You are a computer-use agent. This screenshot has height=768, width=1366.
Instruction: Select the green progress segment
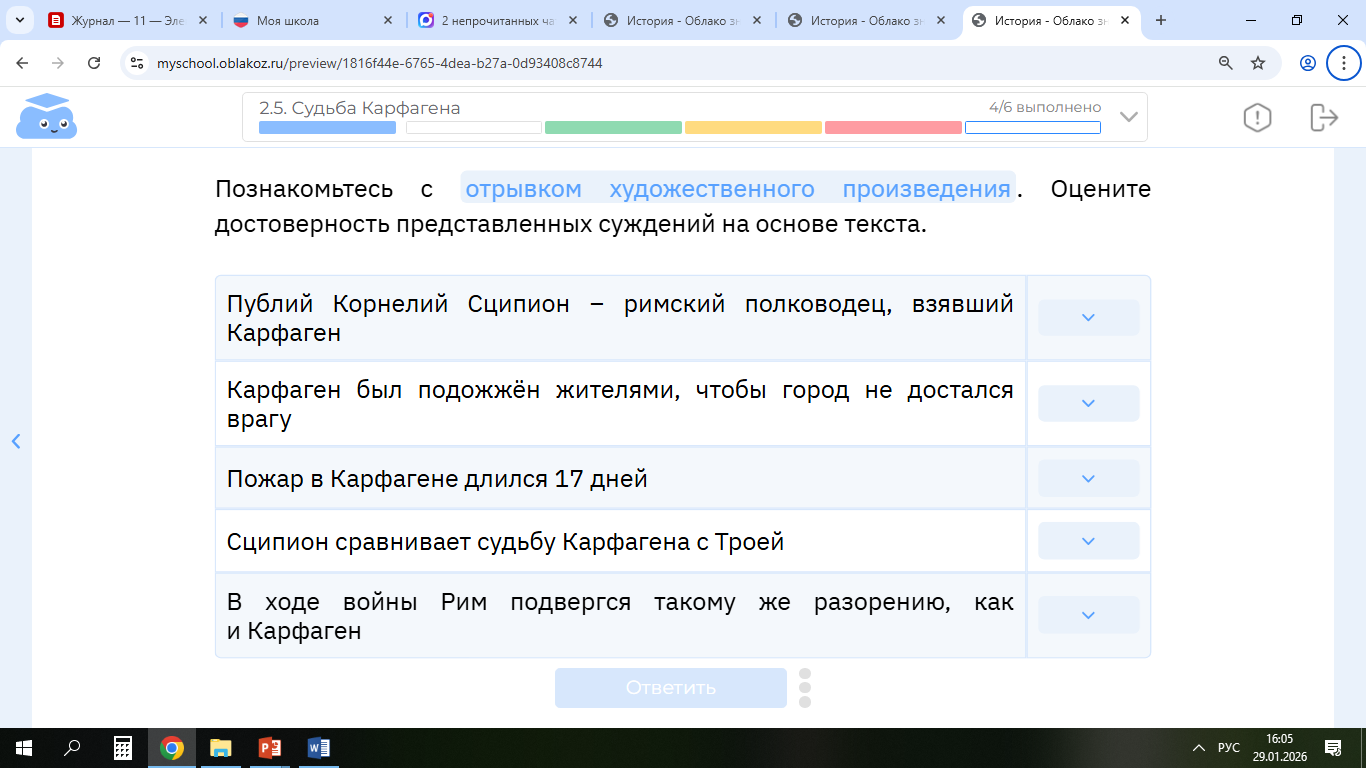pyautogui.click(x=613, y=128)
